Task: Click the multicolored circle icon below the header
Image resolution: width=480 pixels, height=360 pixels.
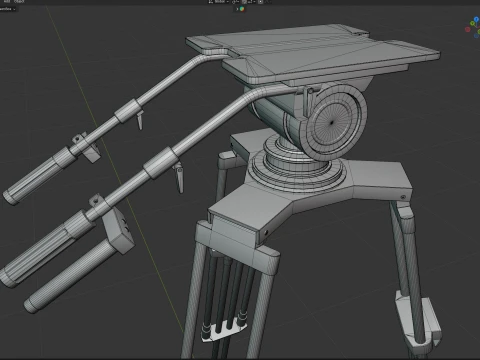Action: click(242, 9)
